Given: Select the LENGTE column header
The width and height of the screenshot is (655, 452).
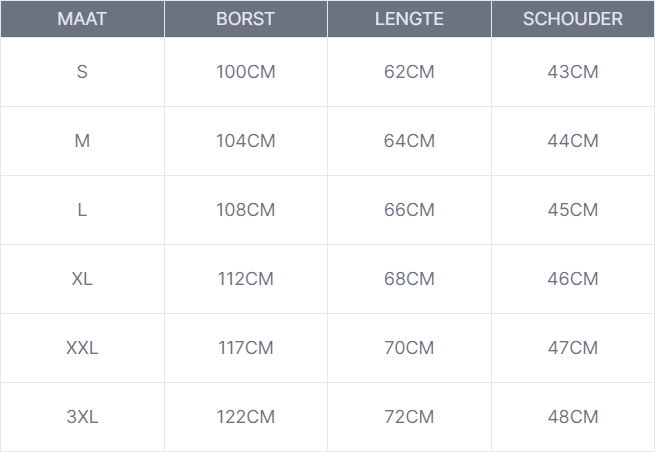Looking at the screenshot, I should click(x=409, y=19).
